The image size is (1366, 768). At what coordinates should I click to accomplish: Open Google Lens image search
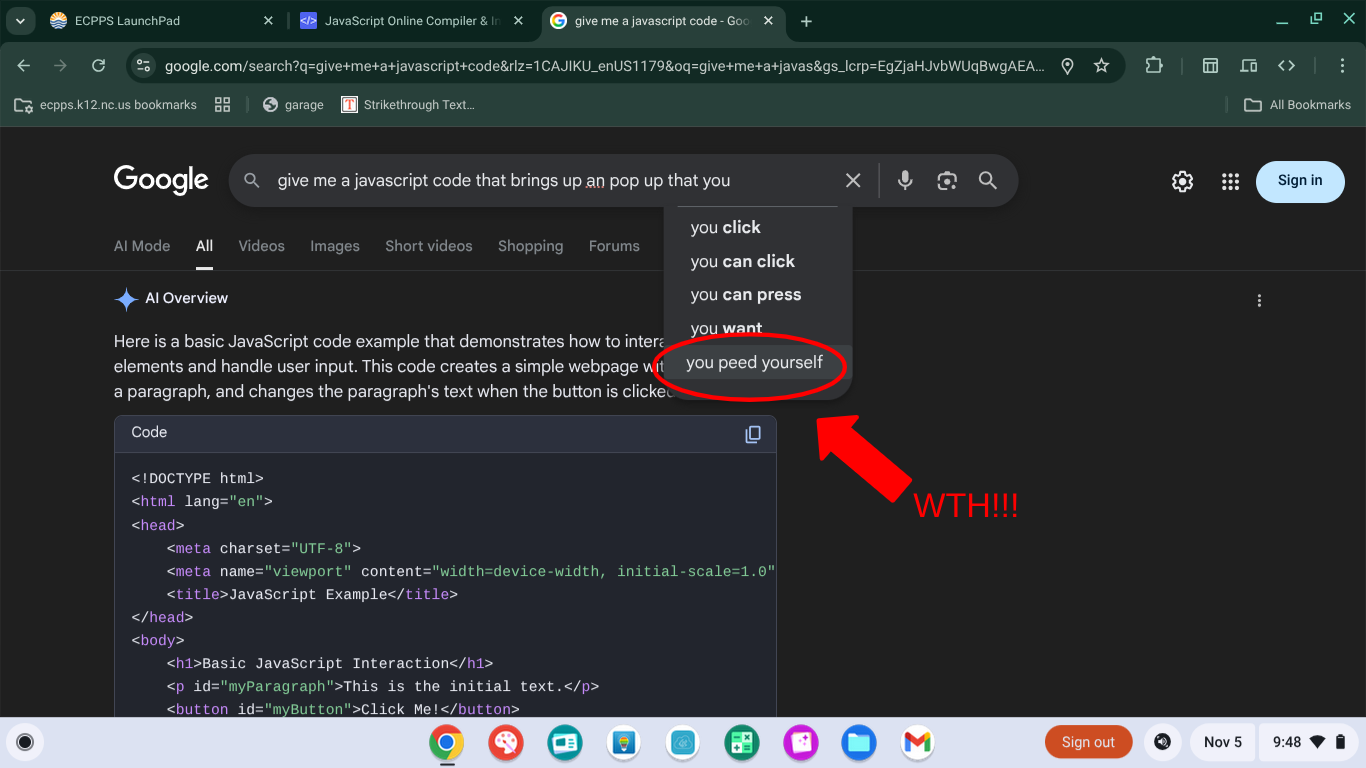(x=946, y=180)
